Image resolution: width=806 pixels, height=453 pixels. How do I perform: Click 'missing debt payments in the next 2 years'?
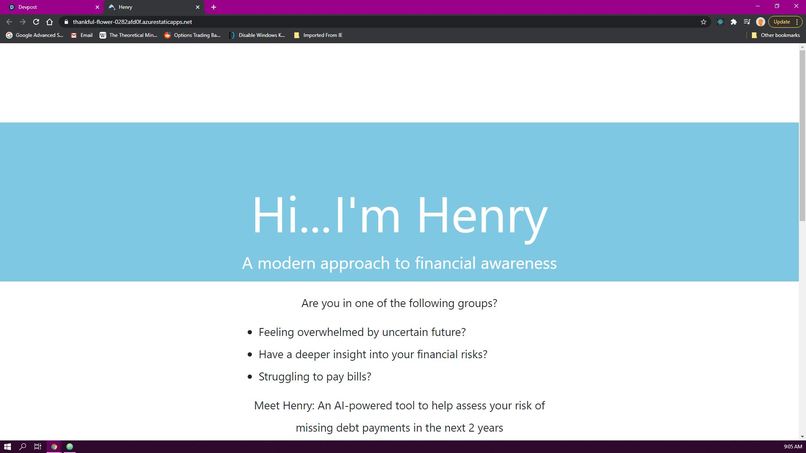click(399, 428)
